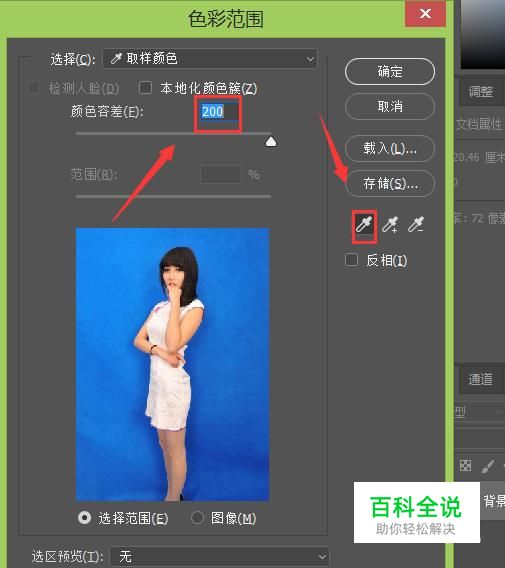
Task: Choose the 选择范围 radio button
Action: 84,518
